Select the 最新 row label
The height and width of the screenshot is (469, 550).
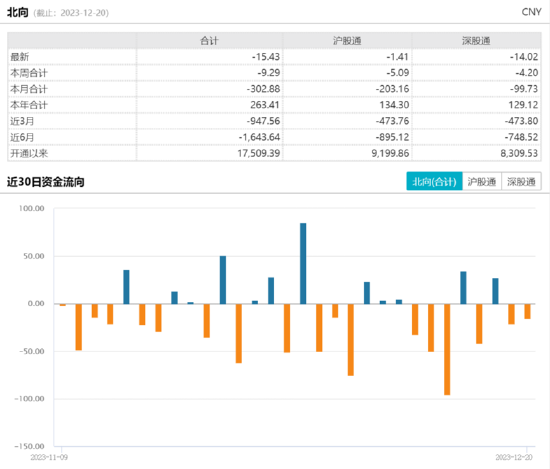click(x=20, y=57)
